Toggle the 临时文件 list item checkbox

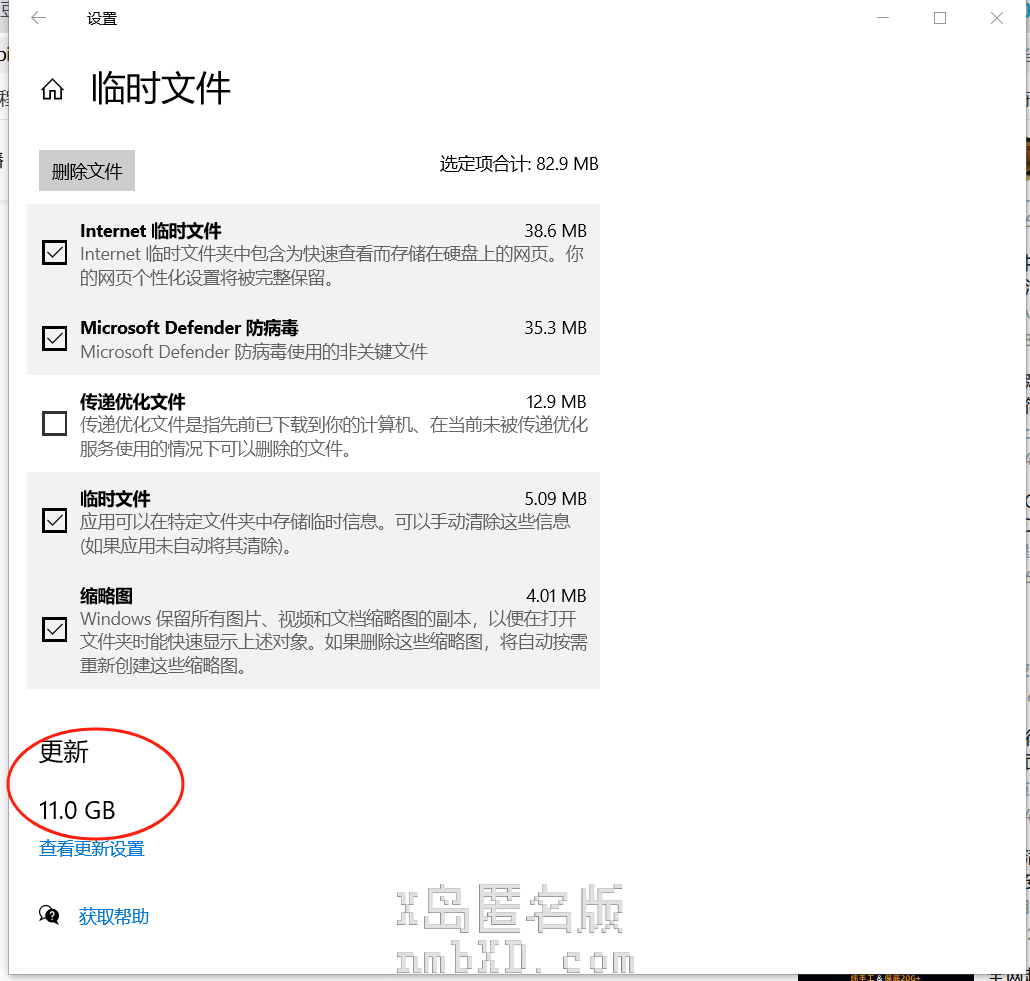pos(55,521)
